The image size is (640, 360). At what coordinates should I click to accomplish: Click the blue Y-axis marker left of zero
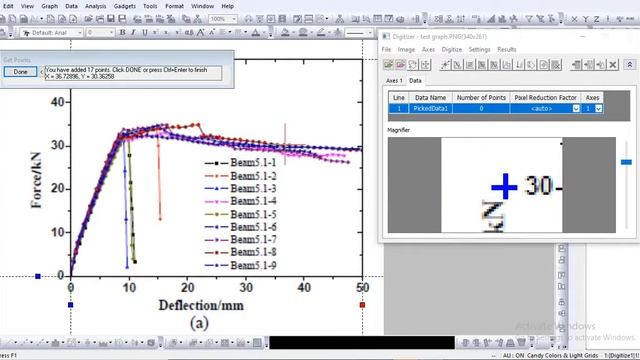[x=38, y=276]
